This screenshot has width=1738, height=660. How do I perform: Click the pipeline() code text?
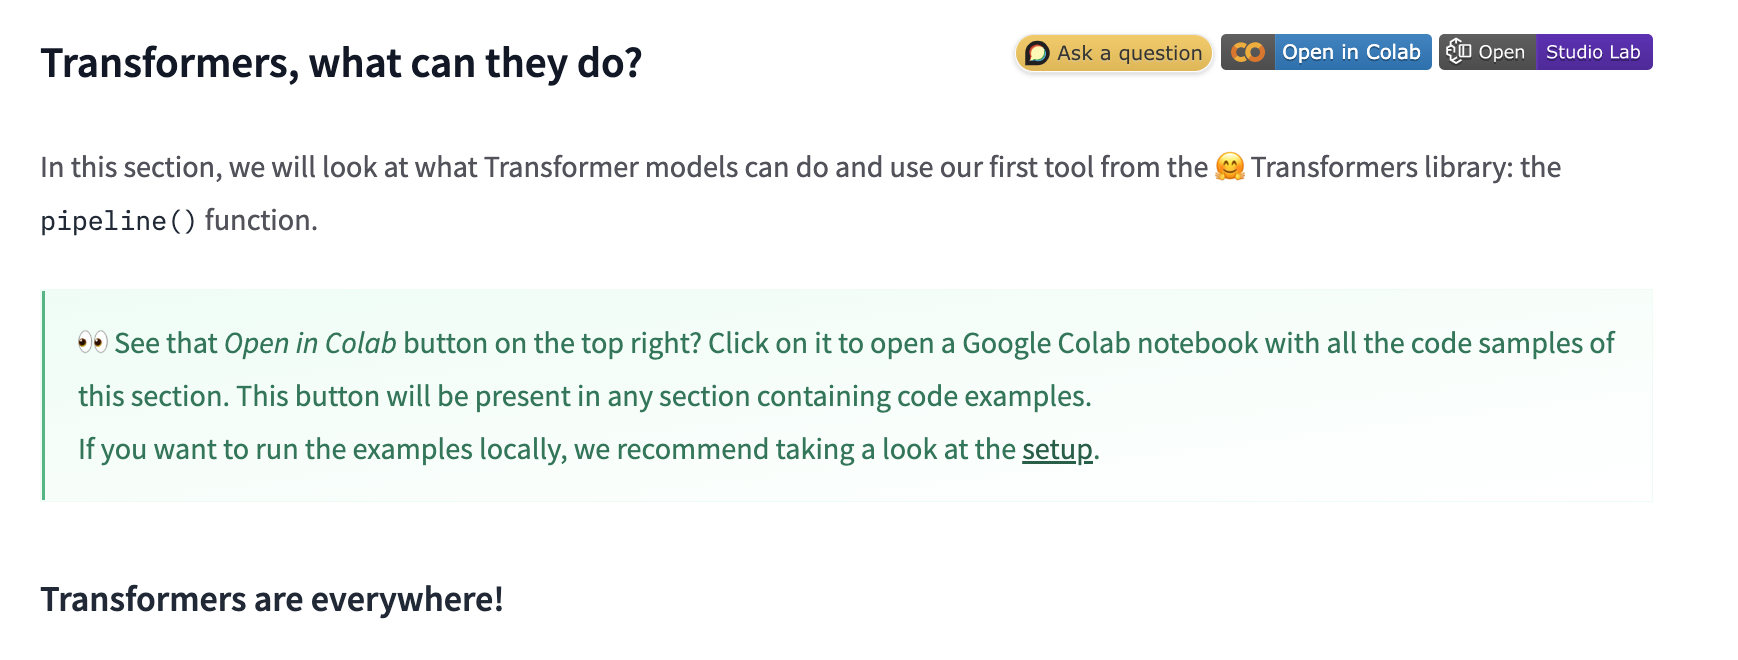pyautogui.click(x=118, y=221)
